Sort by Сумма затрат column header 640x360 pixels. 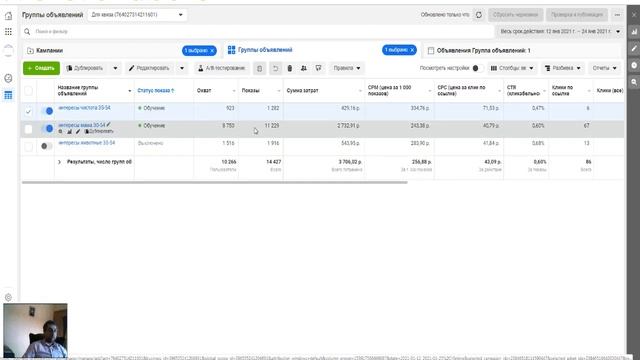coord(302,90)
